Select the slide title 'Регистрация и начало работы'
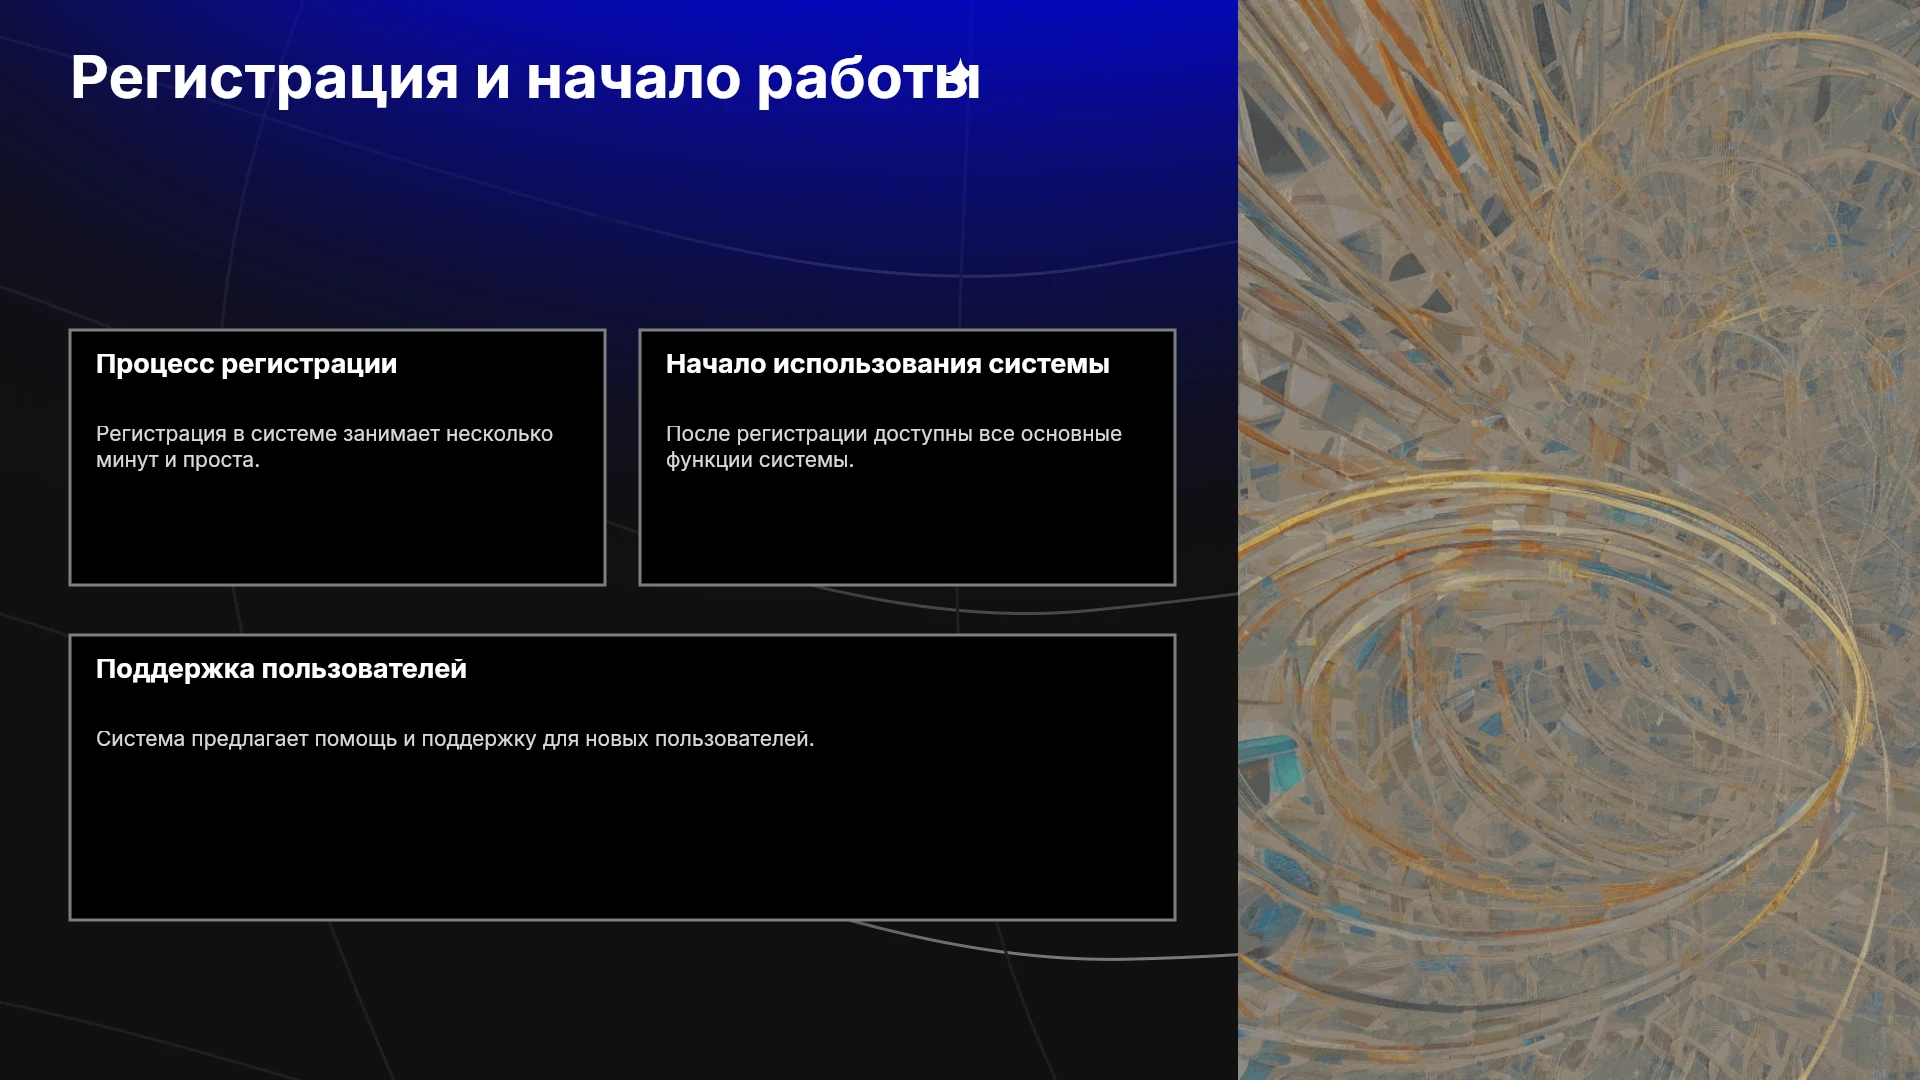Viewport: 1920px width, 1080px height. (525, 78)
